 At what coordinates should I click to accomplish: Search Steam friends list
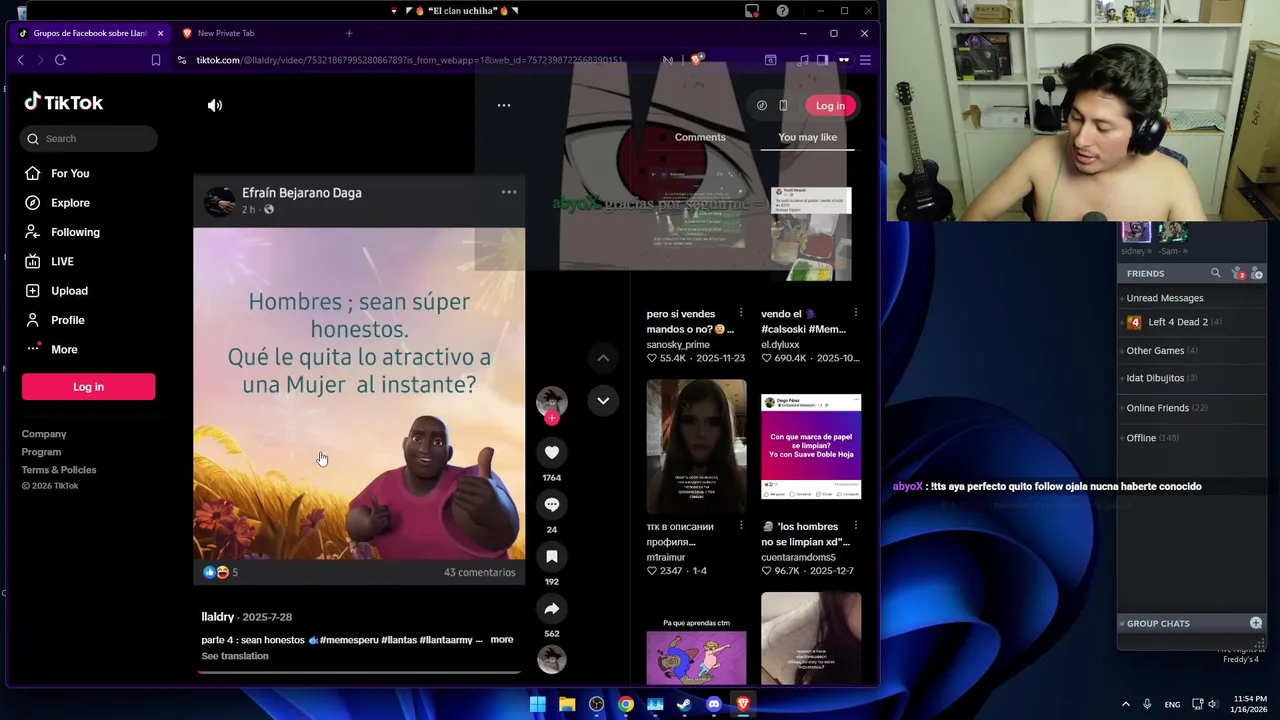1216,273
